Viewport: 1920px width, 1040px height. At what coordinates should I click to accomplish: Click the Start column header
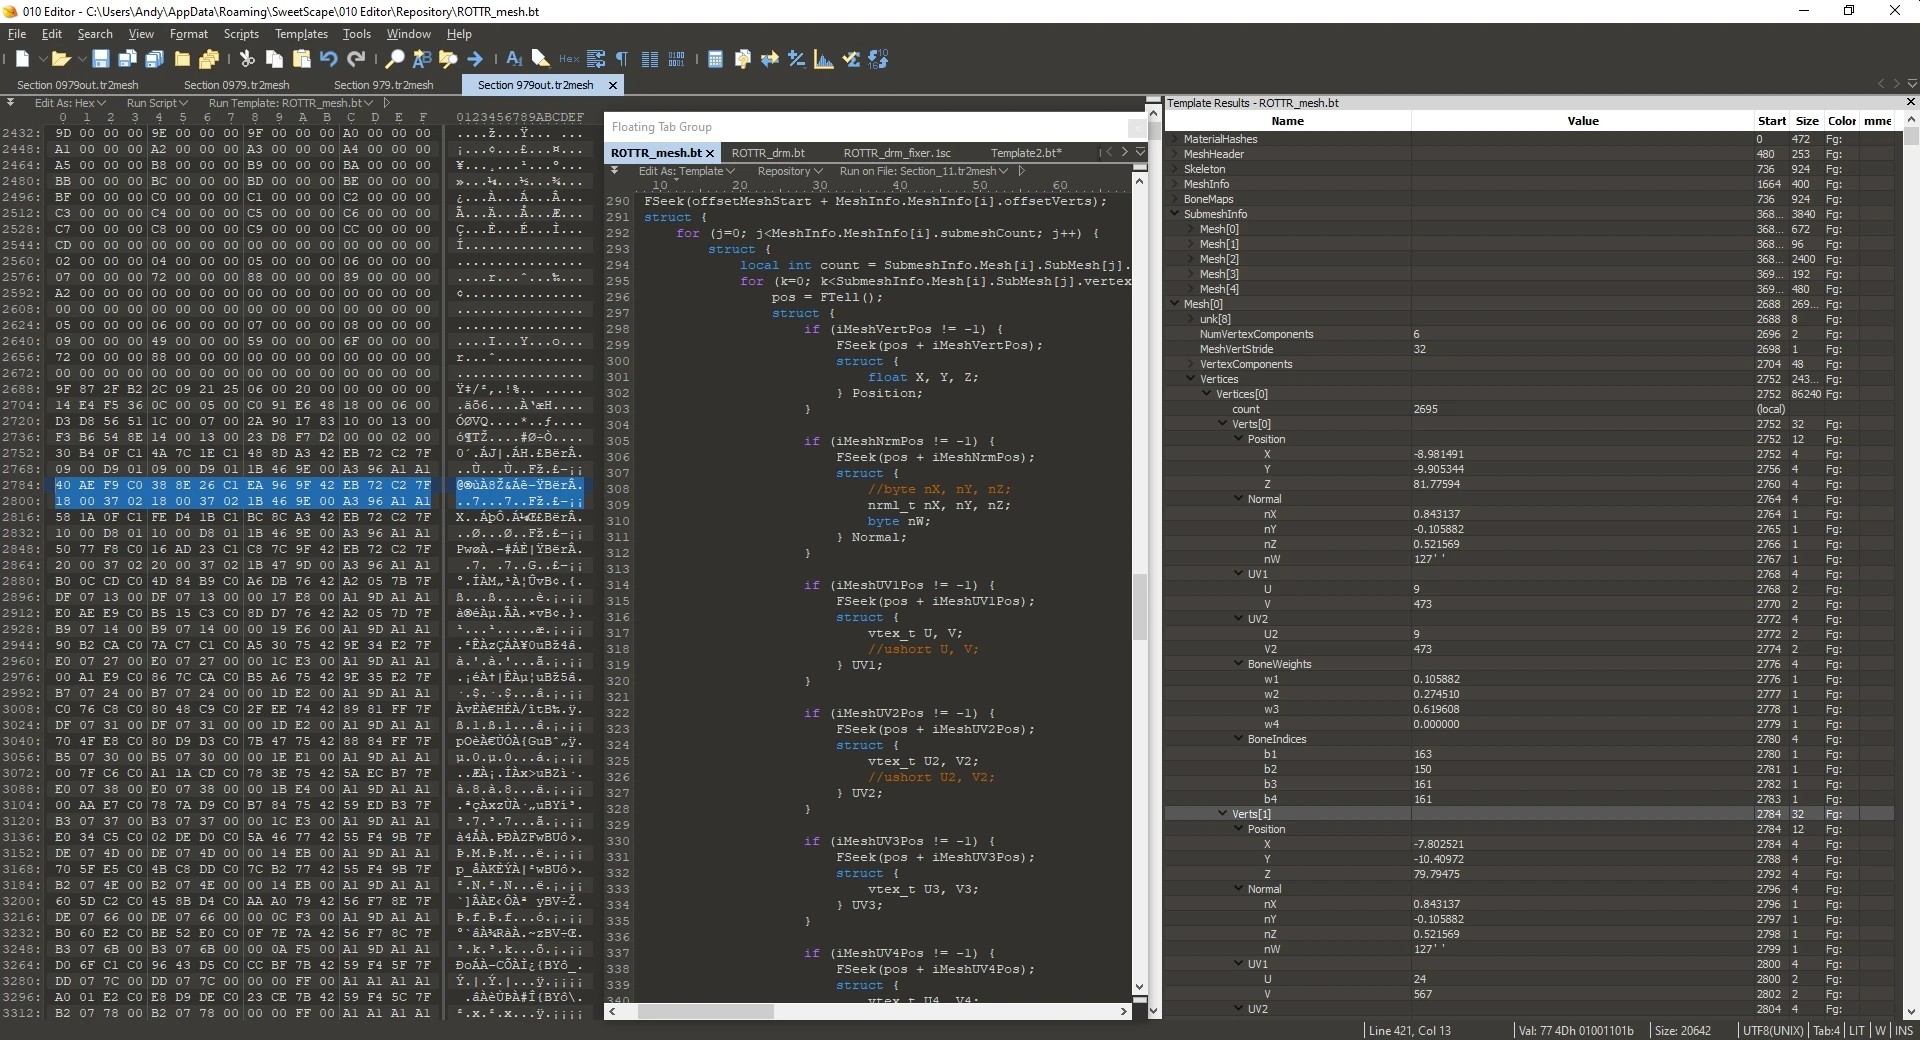coord(1772,121)
